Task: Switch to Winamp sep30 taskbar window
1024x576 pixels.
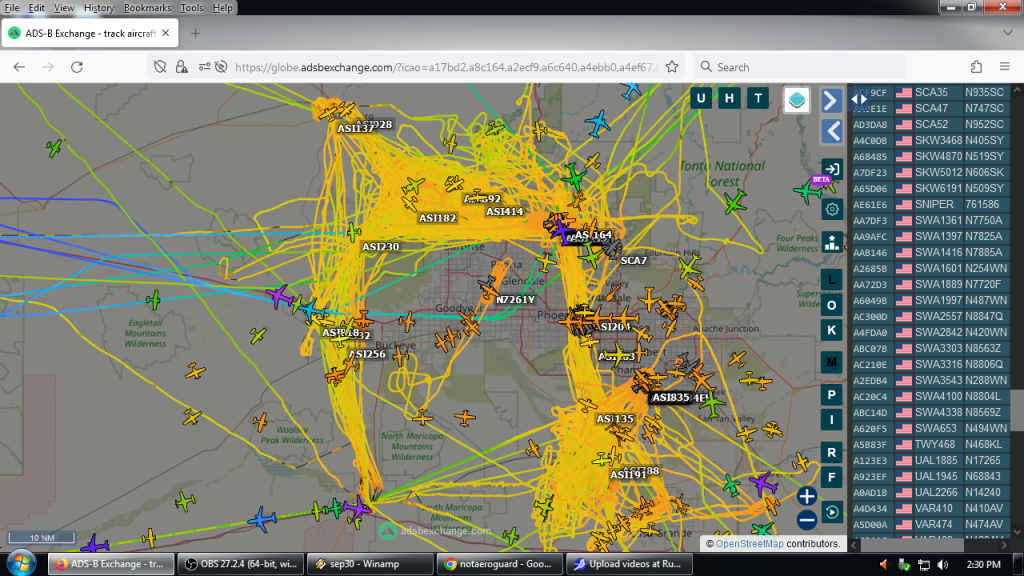Action: [x=370, y=564]
